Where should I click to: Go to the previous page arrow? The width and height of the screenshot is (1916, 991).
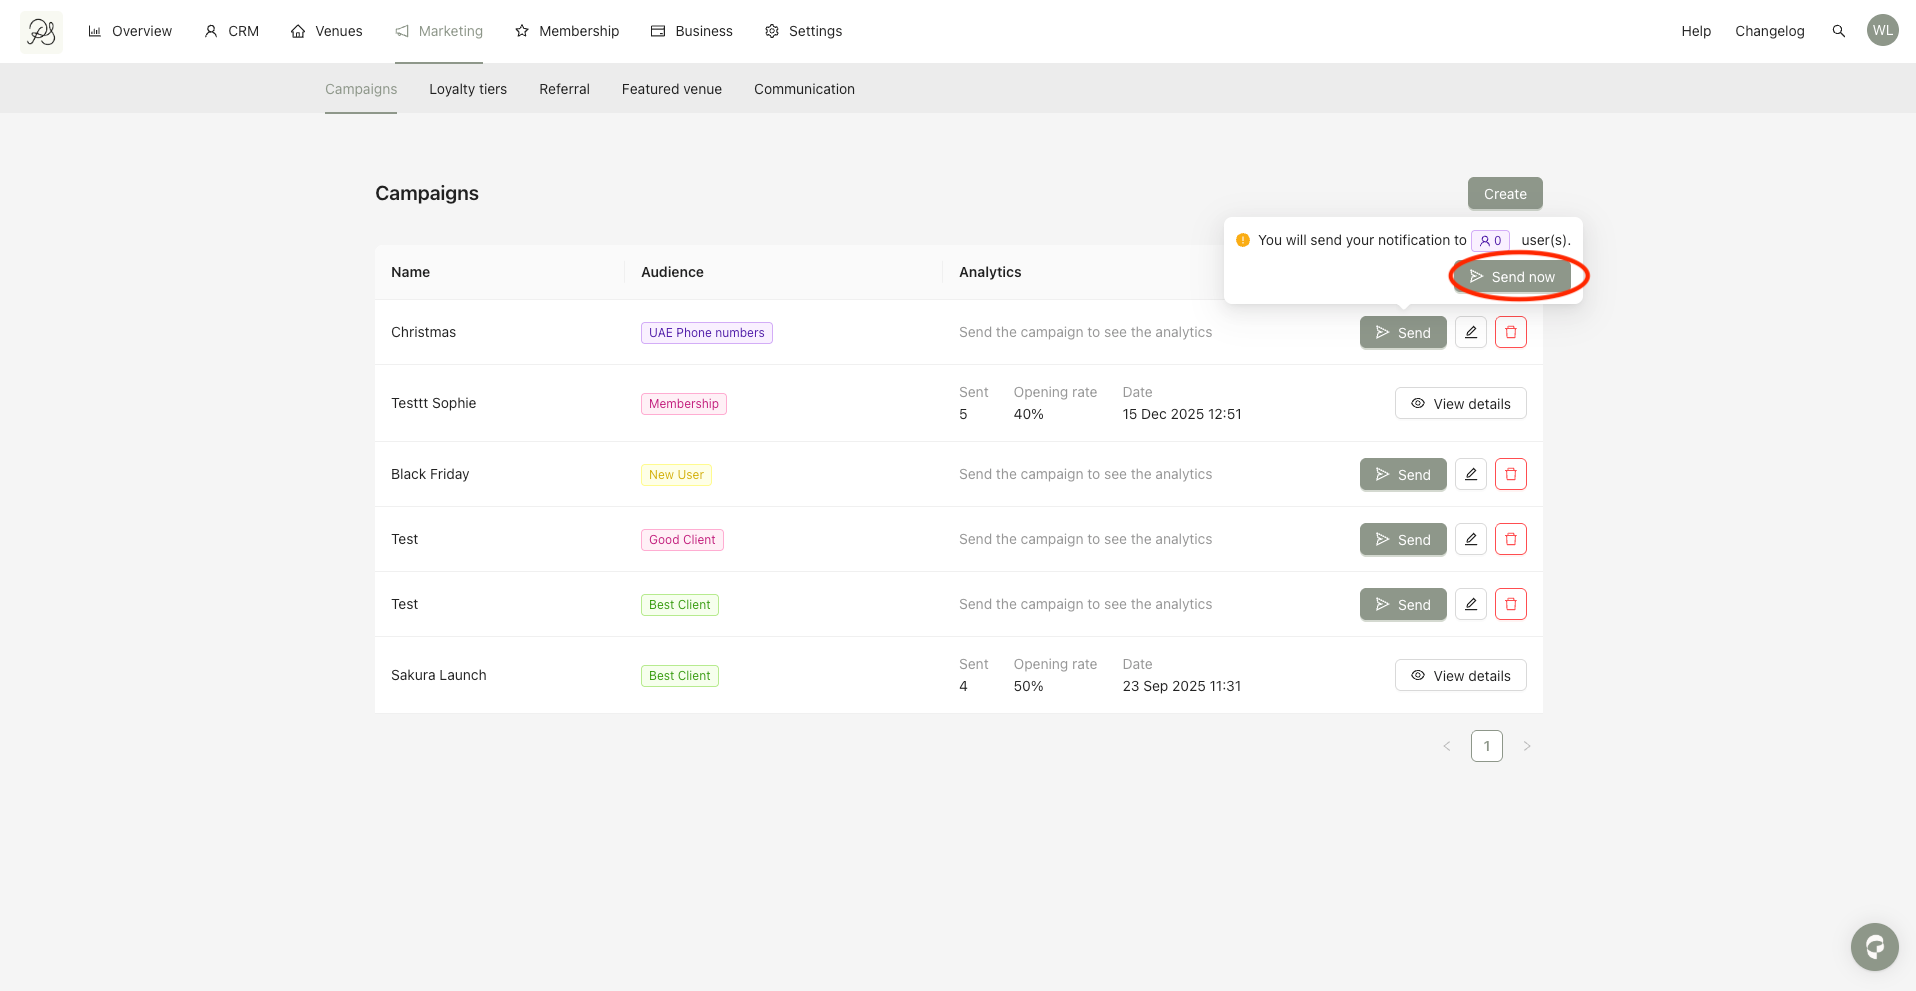point(1446,746)
